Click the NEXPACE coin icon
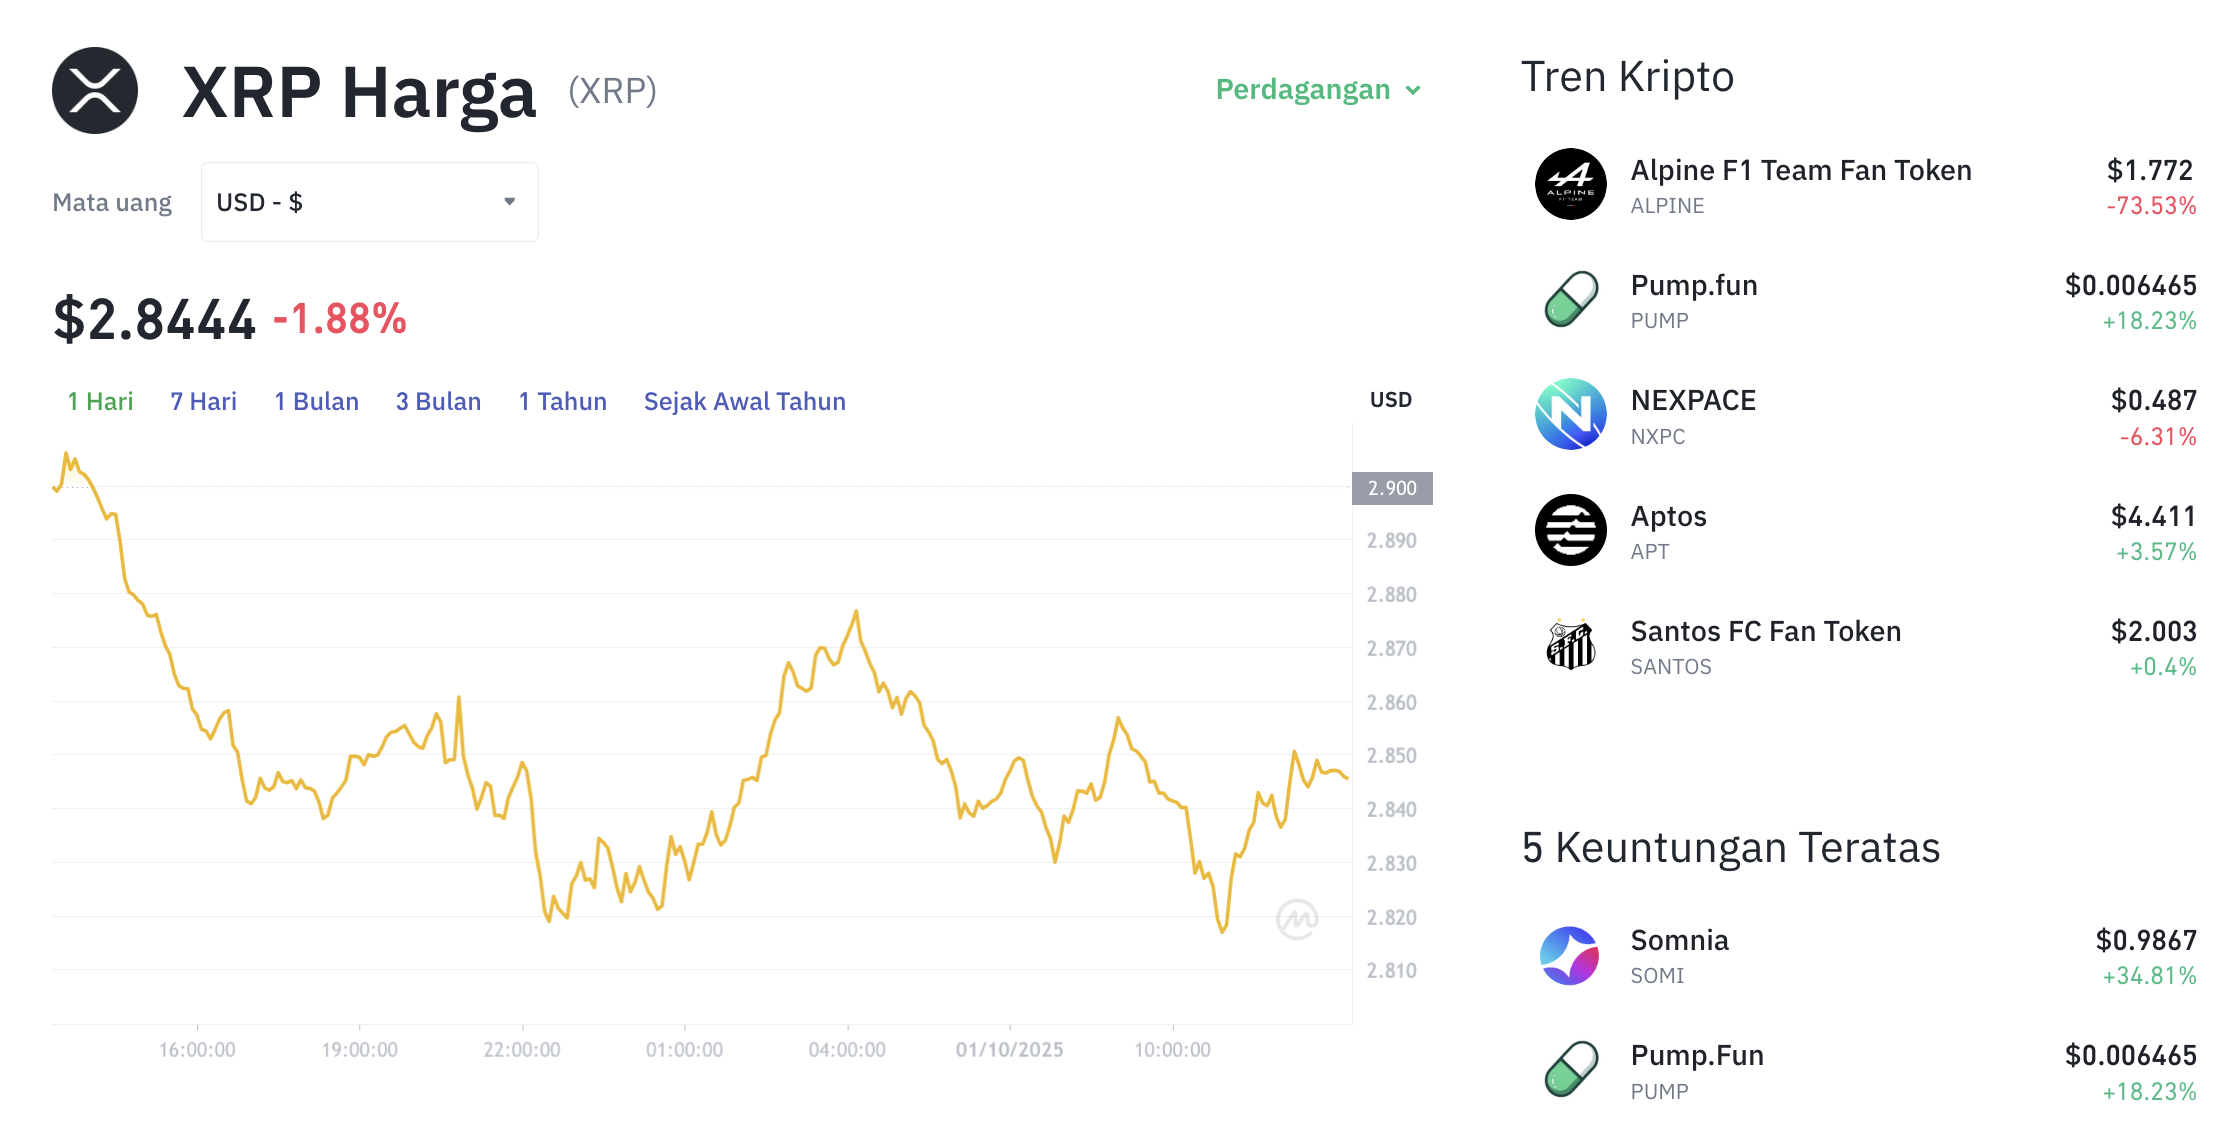 pyautogui.click(x=1570, y=414)
